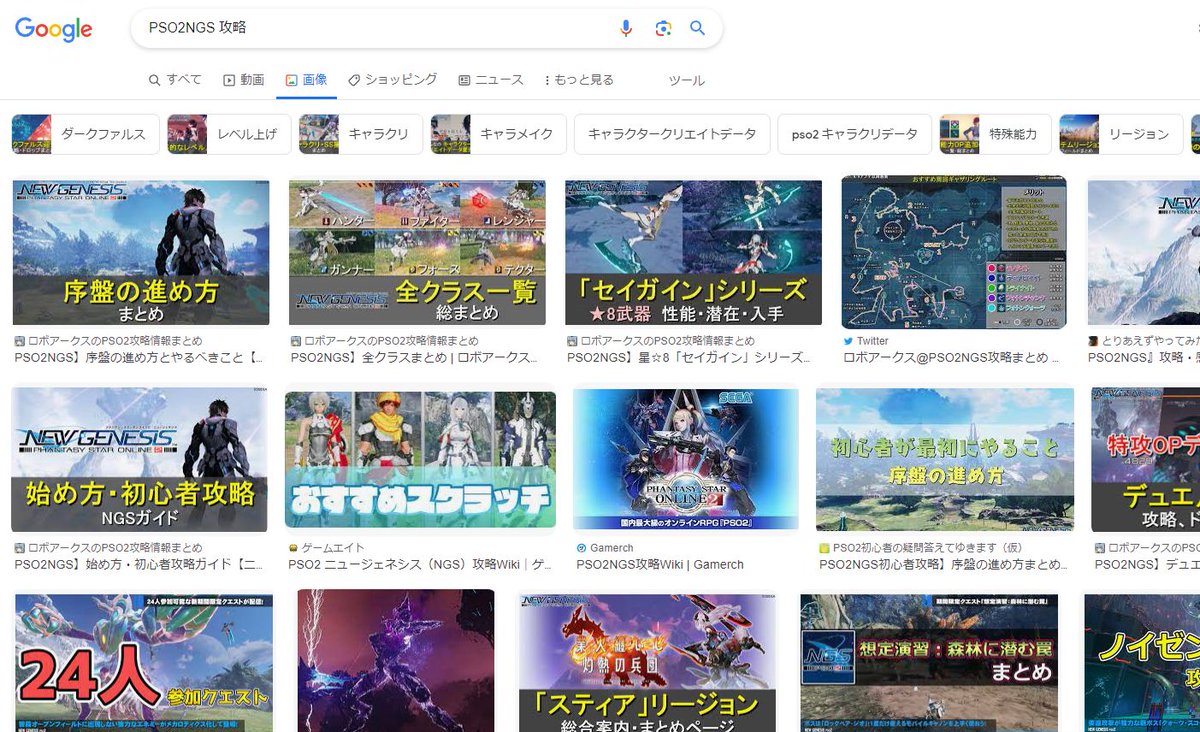Open the 序盤の進め方 まとめ thumbnail
This screenshot has width=1200, height=732.
(x=141, y=252)
